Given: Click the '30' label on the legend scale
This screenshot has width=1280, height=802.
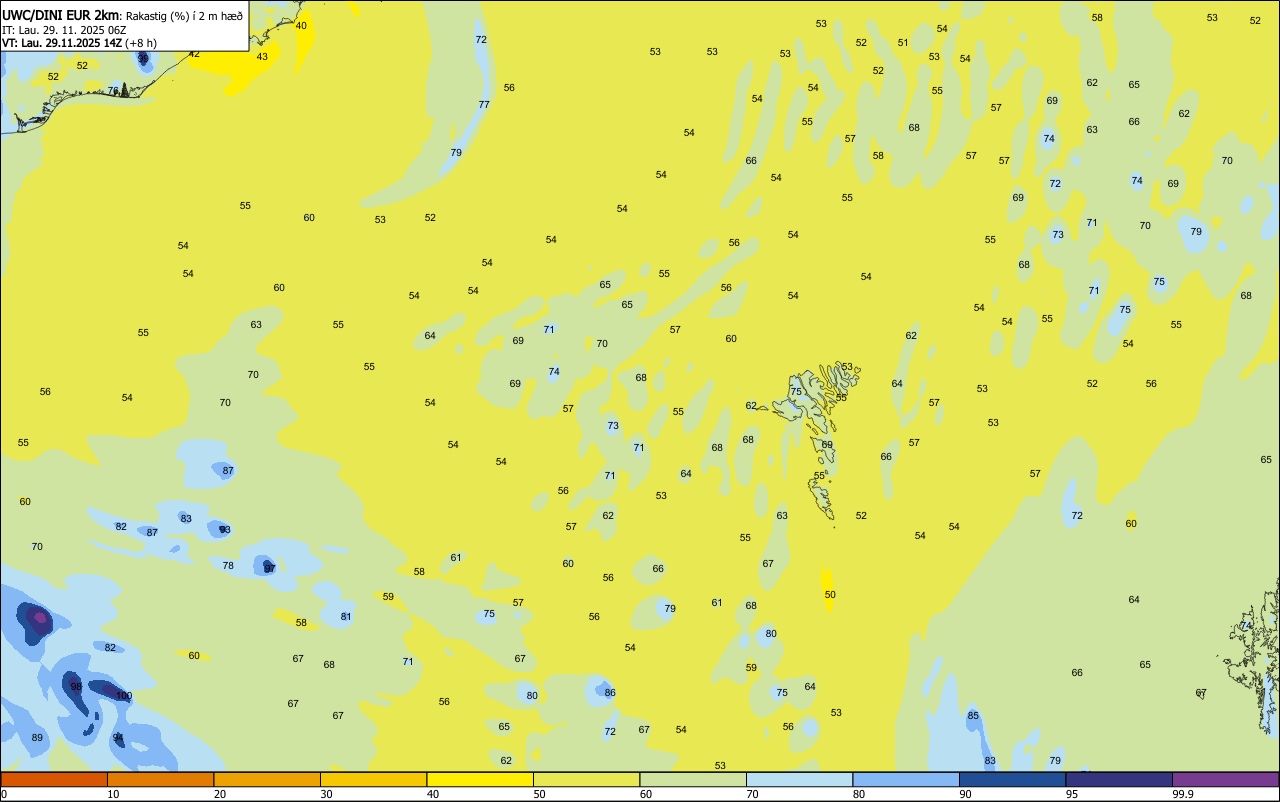Looking at the screenshot, I should click(326, 794).
